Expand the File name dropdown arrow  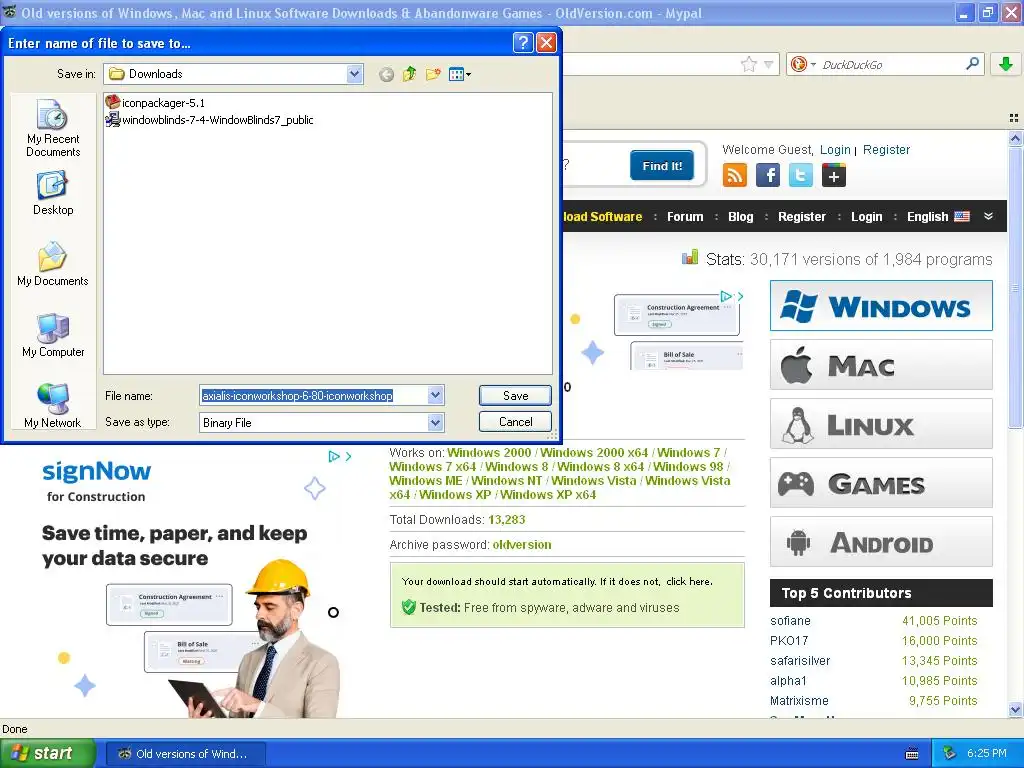pos(436,395)
